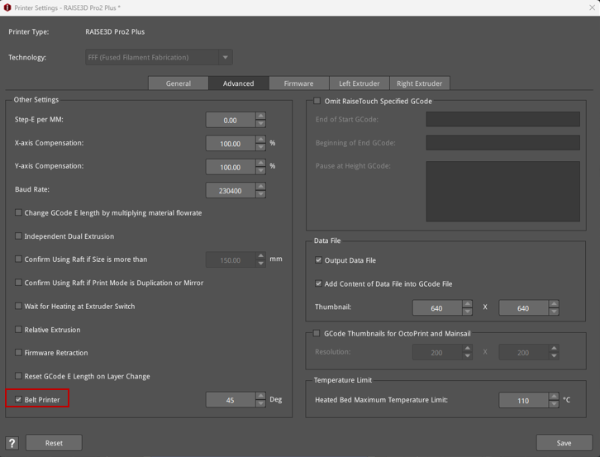Switch to the Firmware tab
This screenshot has width=600, height=457.
click(299, 83)
